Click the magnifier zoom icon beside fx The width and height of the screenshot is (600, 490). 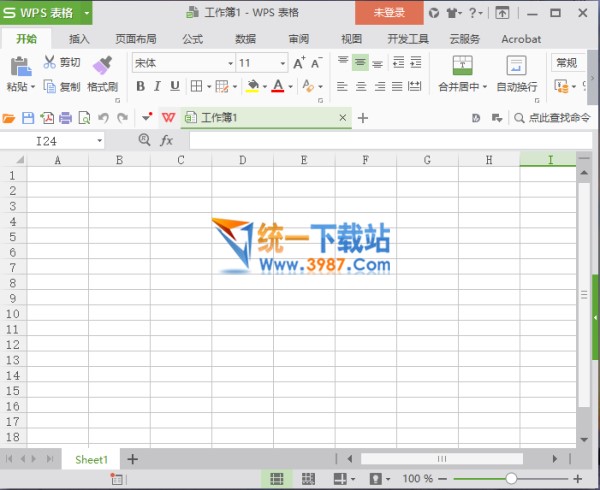click(144, 140)
